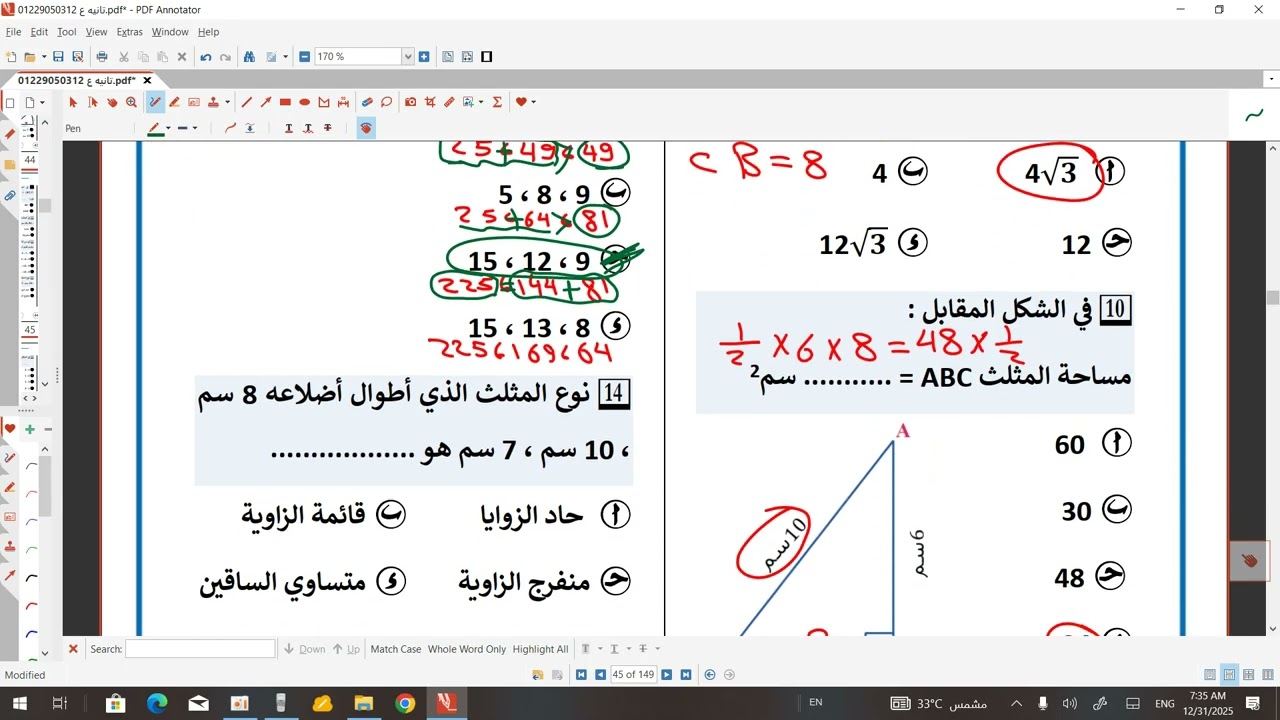Choose the Pan hand tool
Viewport: 1280px width, 720px height.
pos(112,102)
